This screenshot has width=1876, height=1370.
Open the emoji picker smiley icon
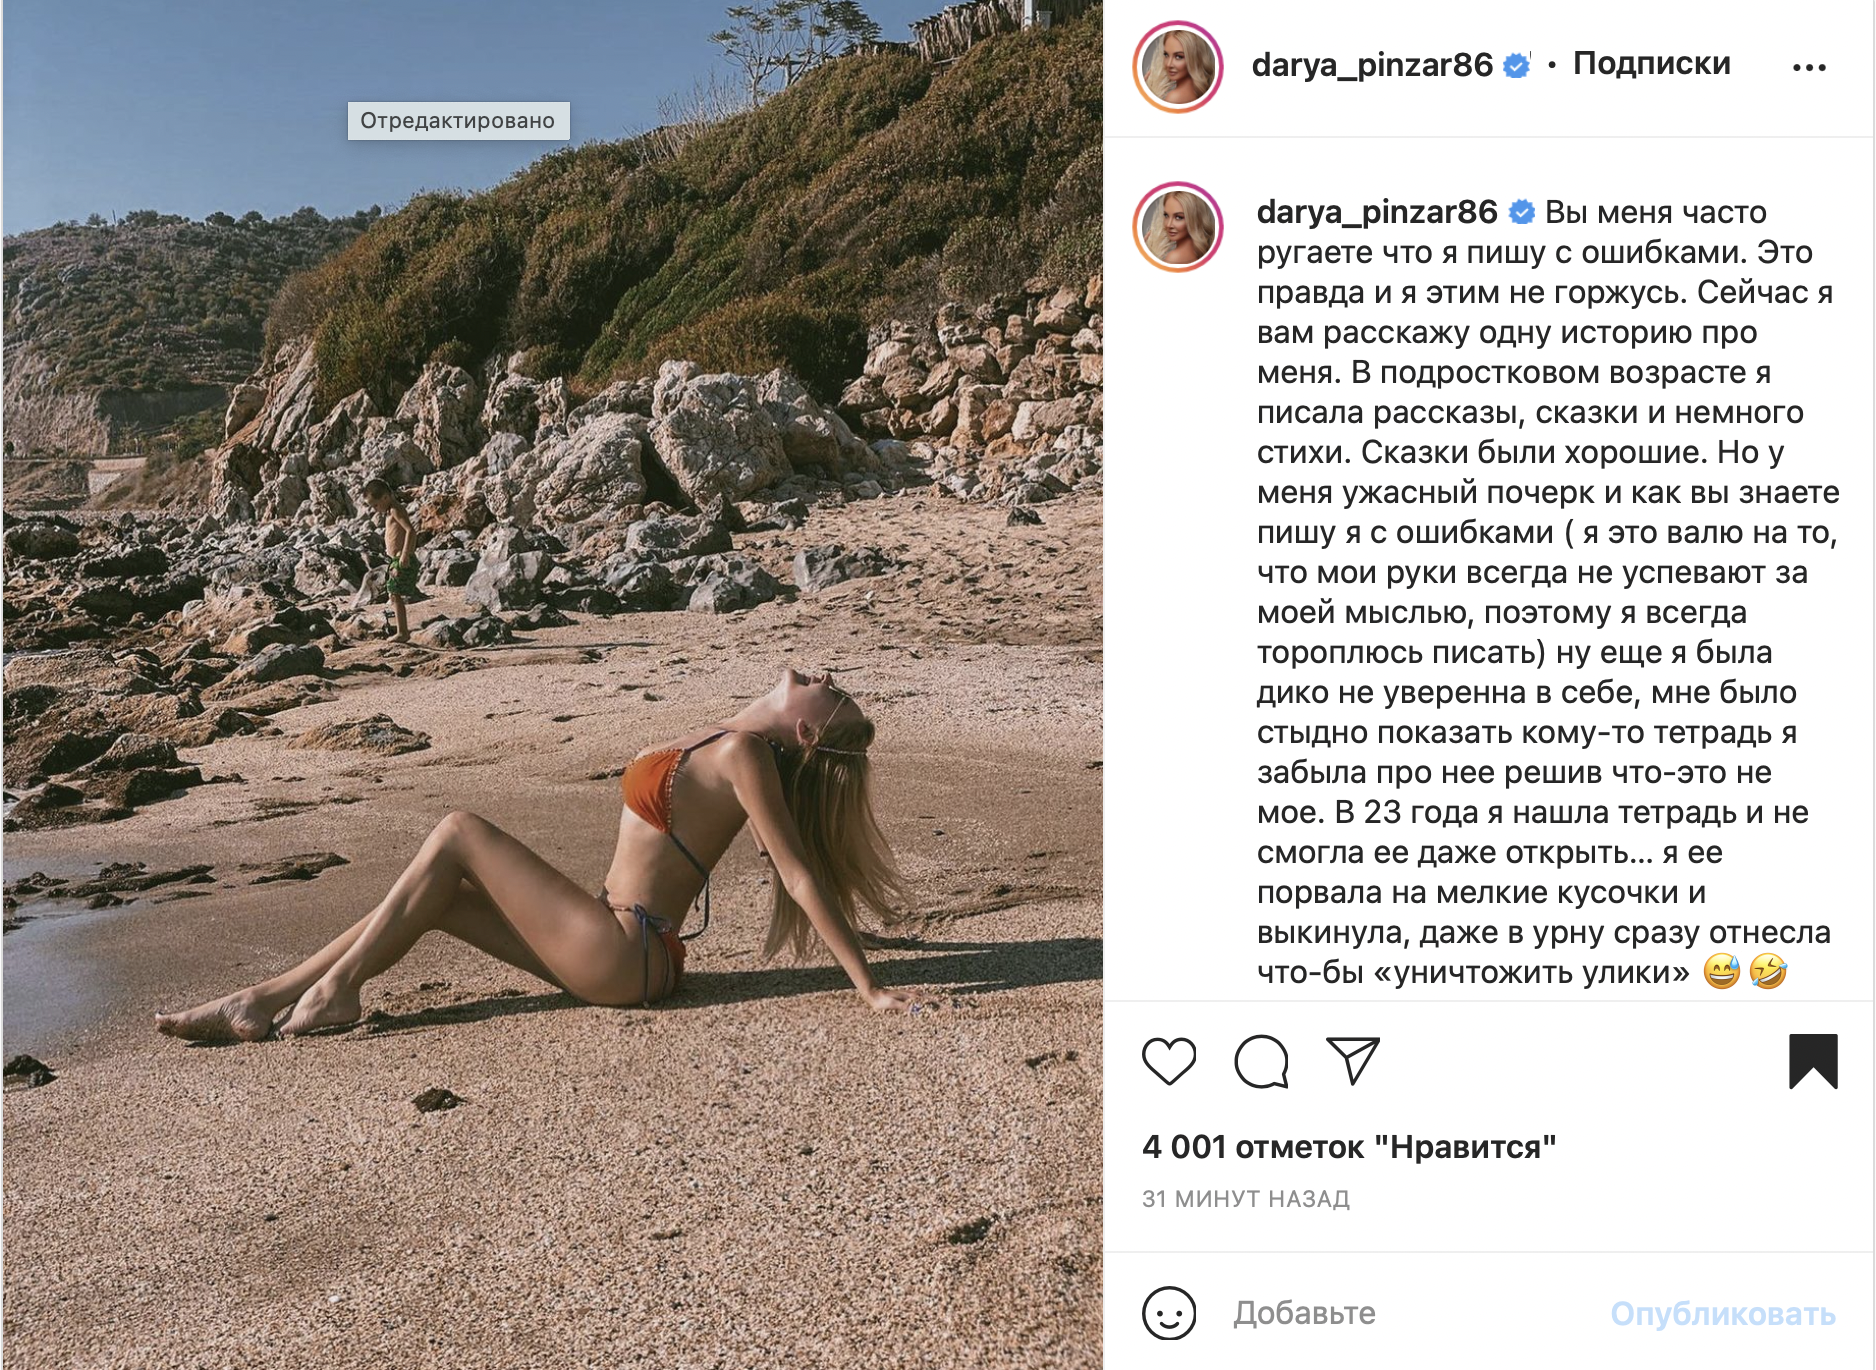(1169, 1313)
